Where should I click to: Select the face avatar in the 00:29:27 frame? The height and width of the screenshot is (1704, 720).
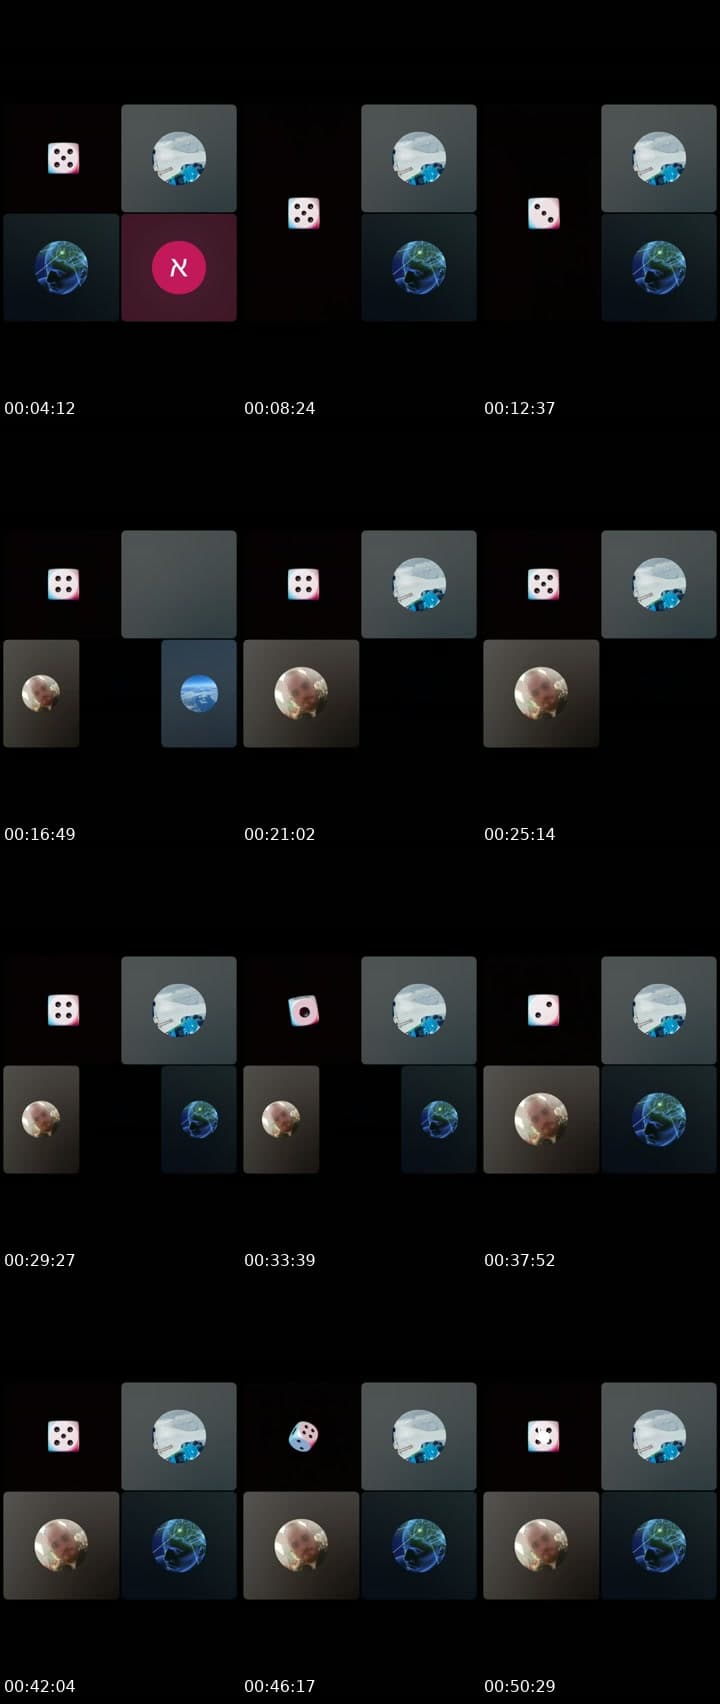click(41, 1119)
